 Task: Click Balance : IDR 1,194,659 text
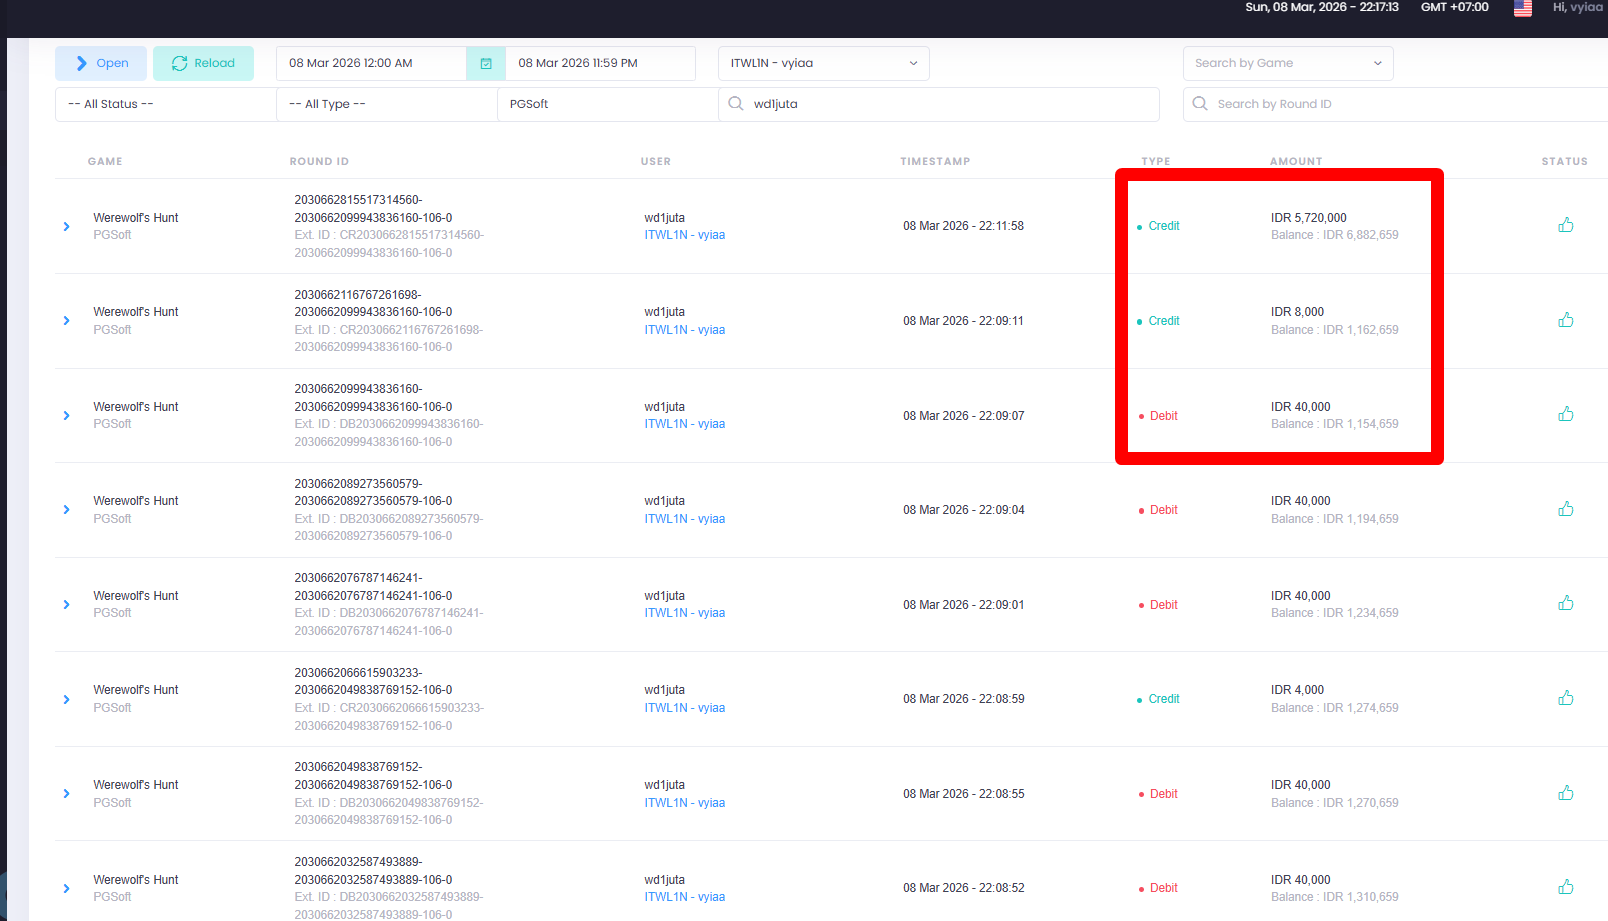[1335, 519]
